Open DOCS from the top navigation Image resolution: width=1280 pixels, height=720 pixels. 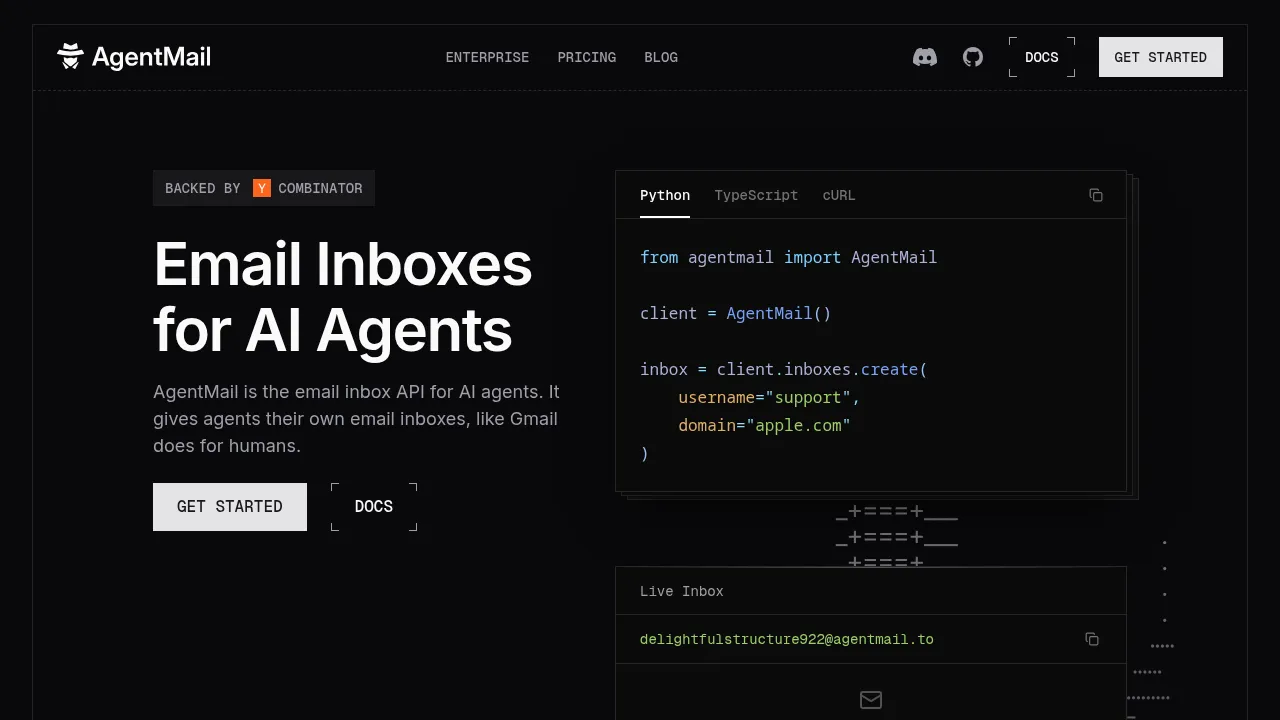(x=1041, y=57)
